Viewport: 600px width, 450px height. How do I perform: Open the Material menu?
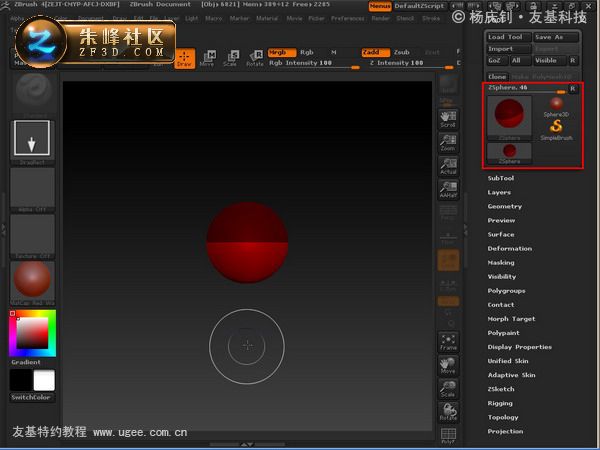click(267, 18)
